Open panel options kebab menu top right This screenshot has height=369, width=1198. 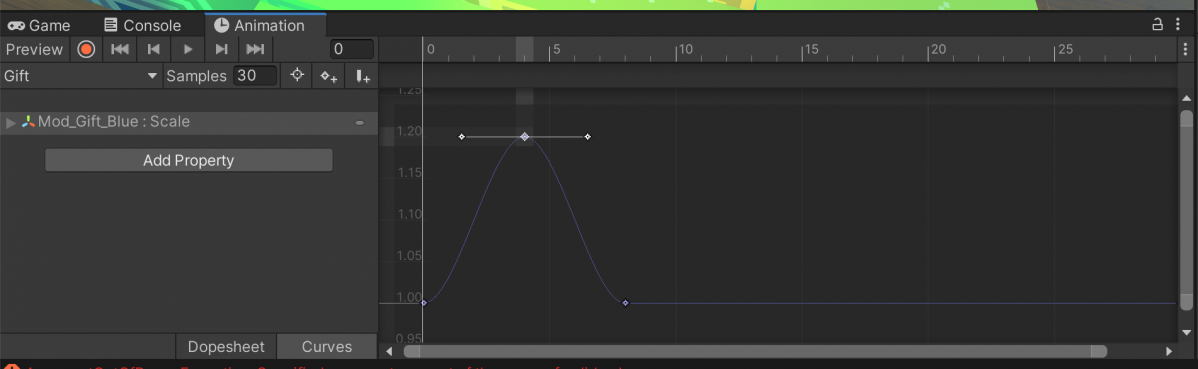click(x=1178, y=24)
